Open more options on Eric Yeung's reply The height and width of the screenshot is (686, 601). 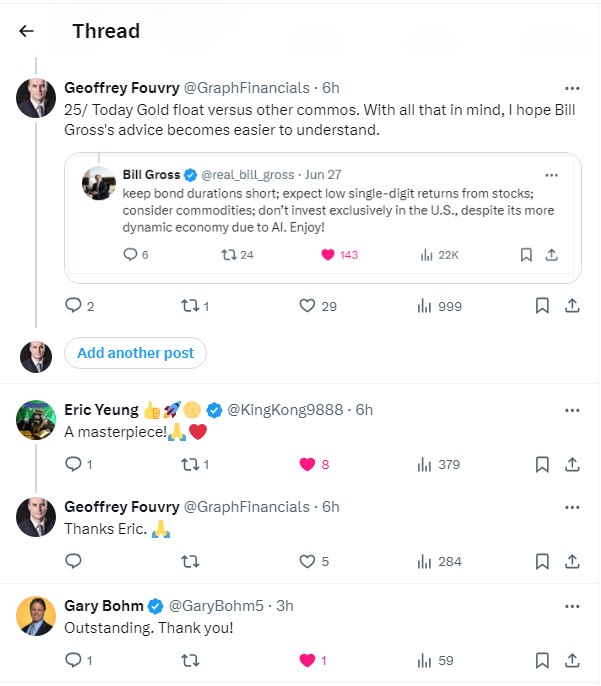[572, 410]
